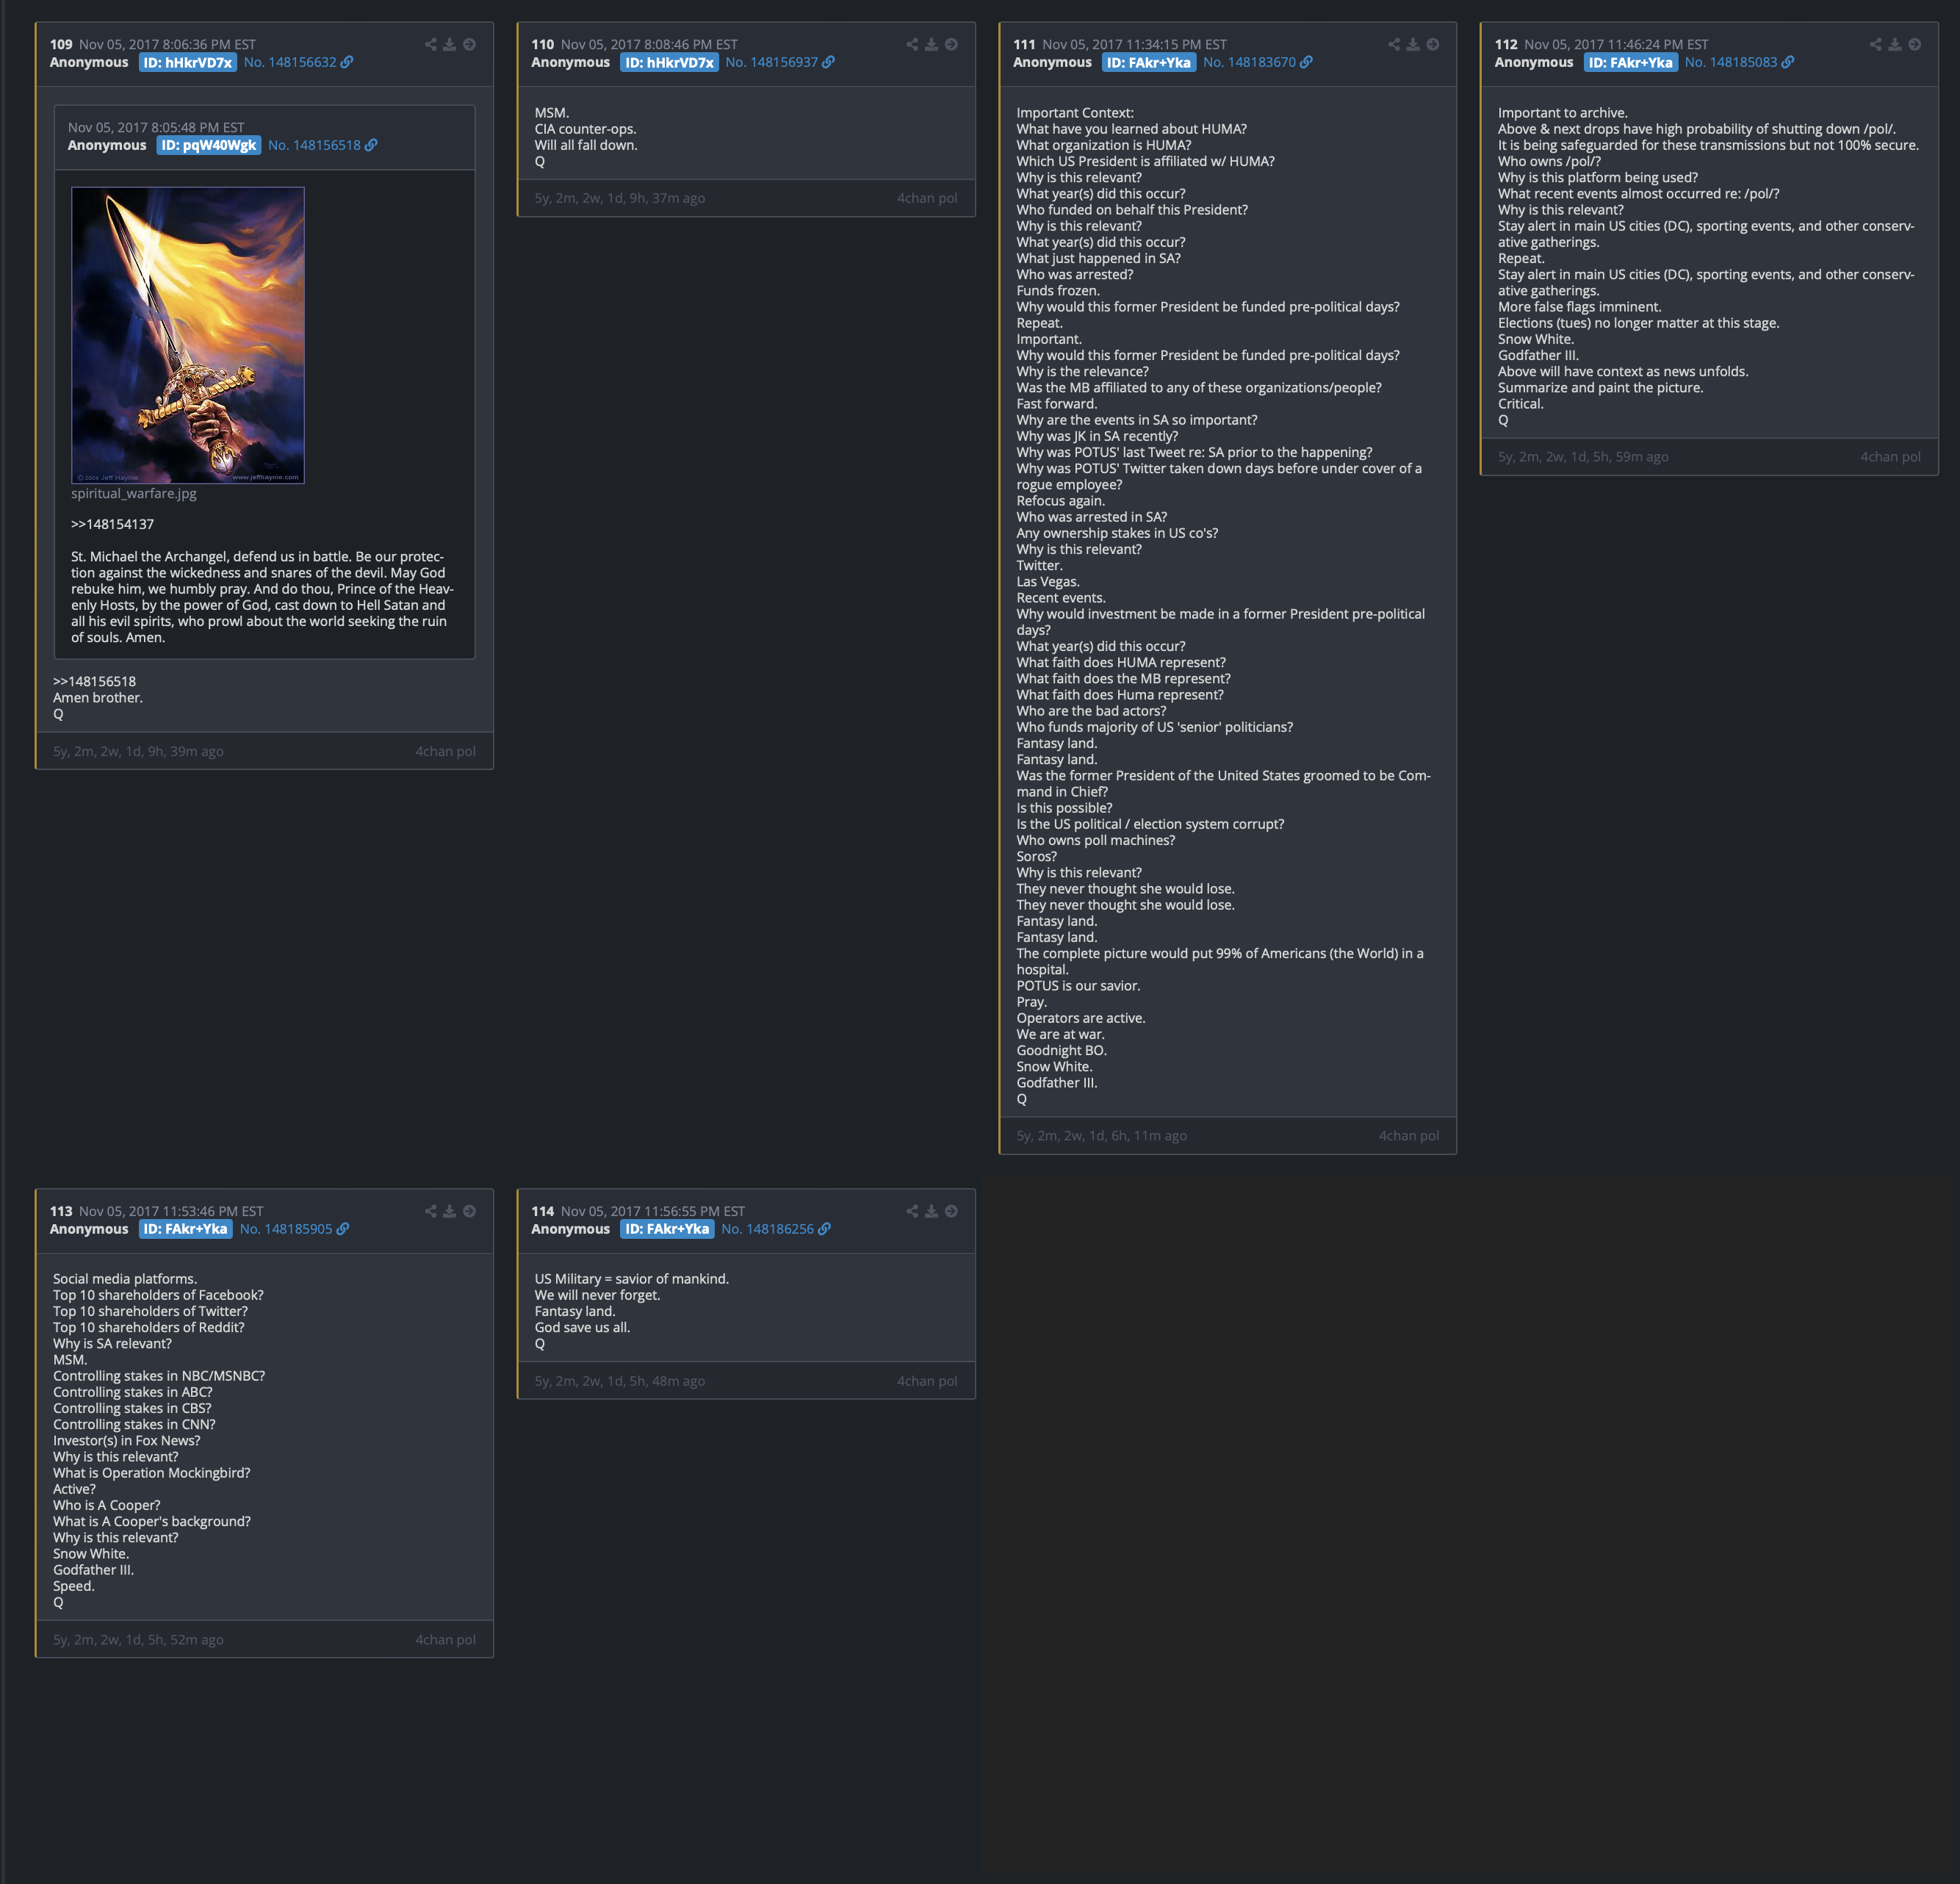
Task: Click timestamp Nov 05, 2017 8:06:36 PM EST
Action: [167, 45]
